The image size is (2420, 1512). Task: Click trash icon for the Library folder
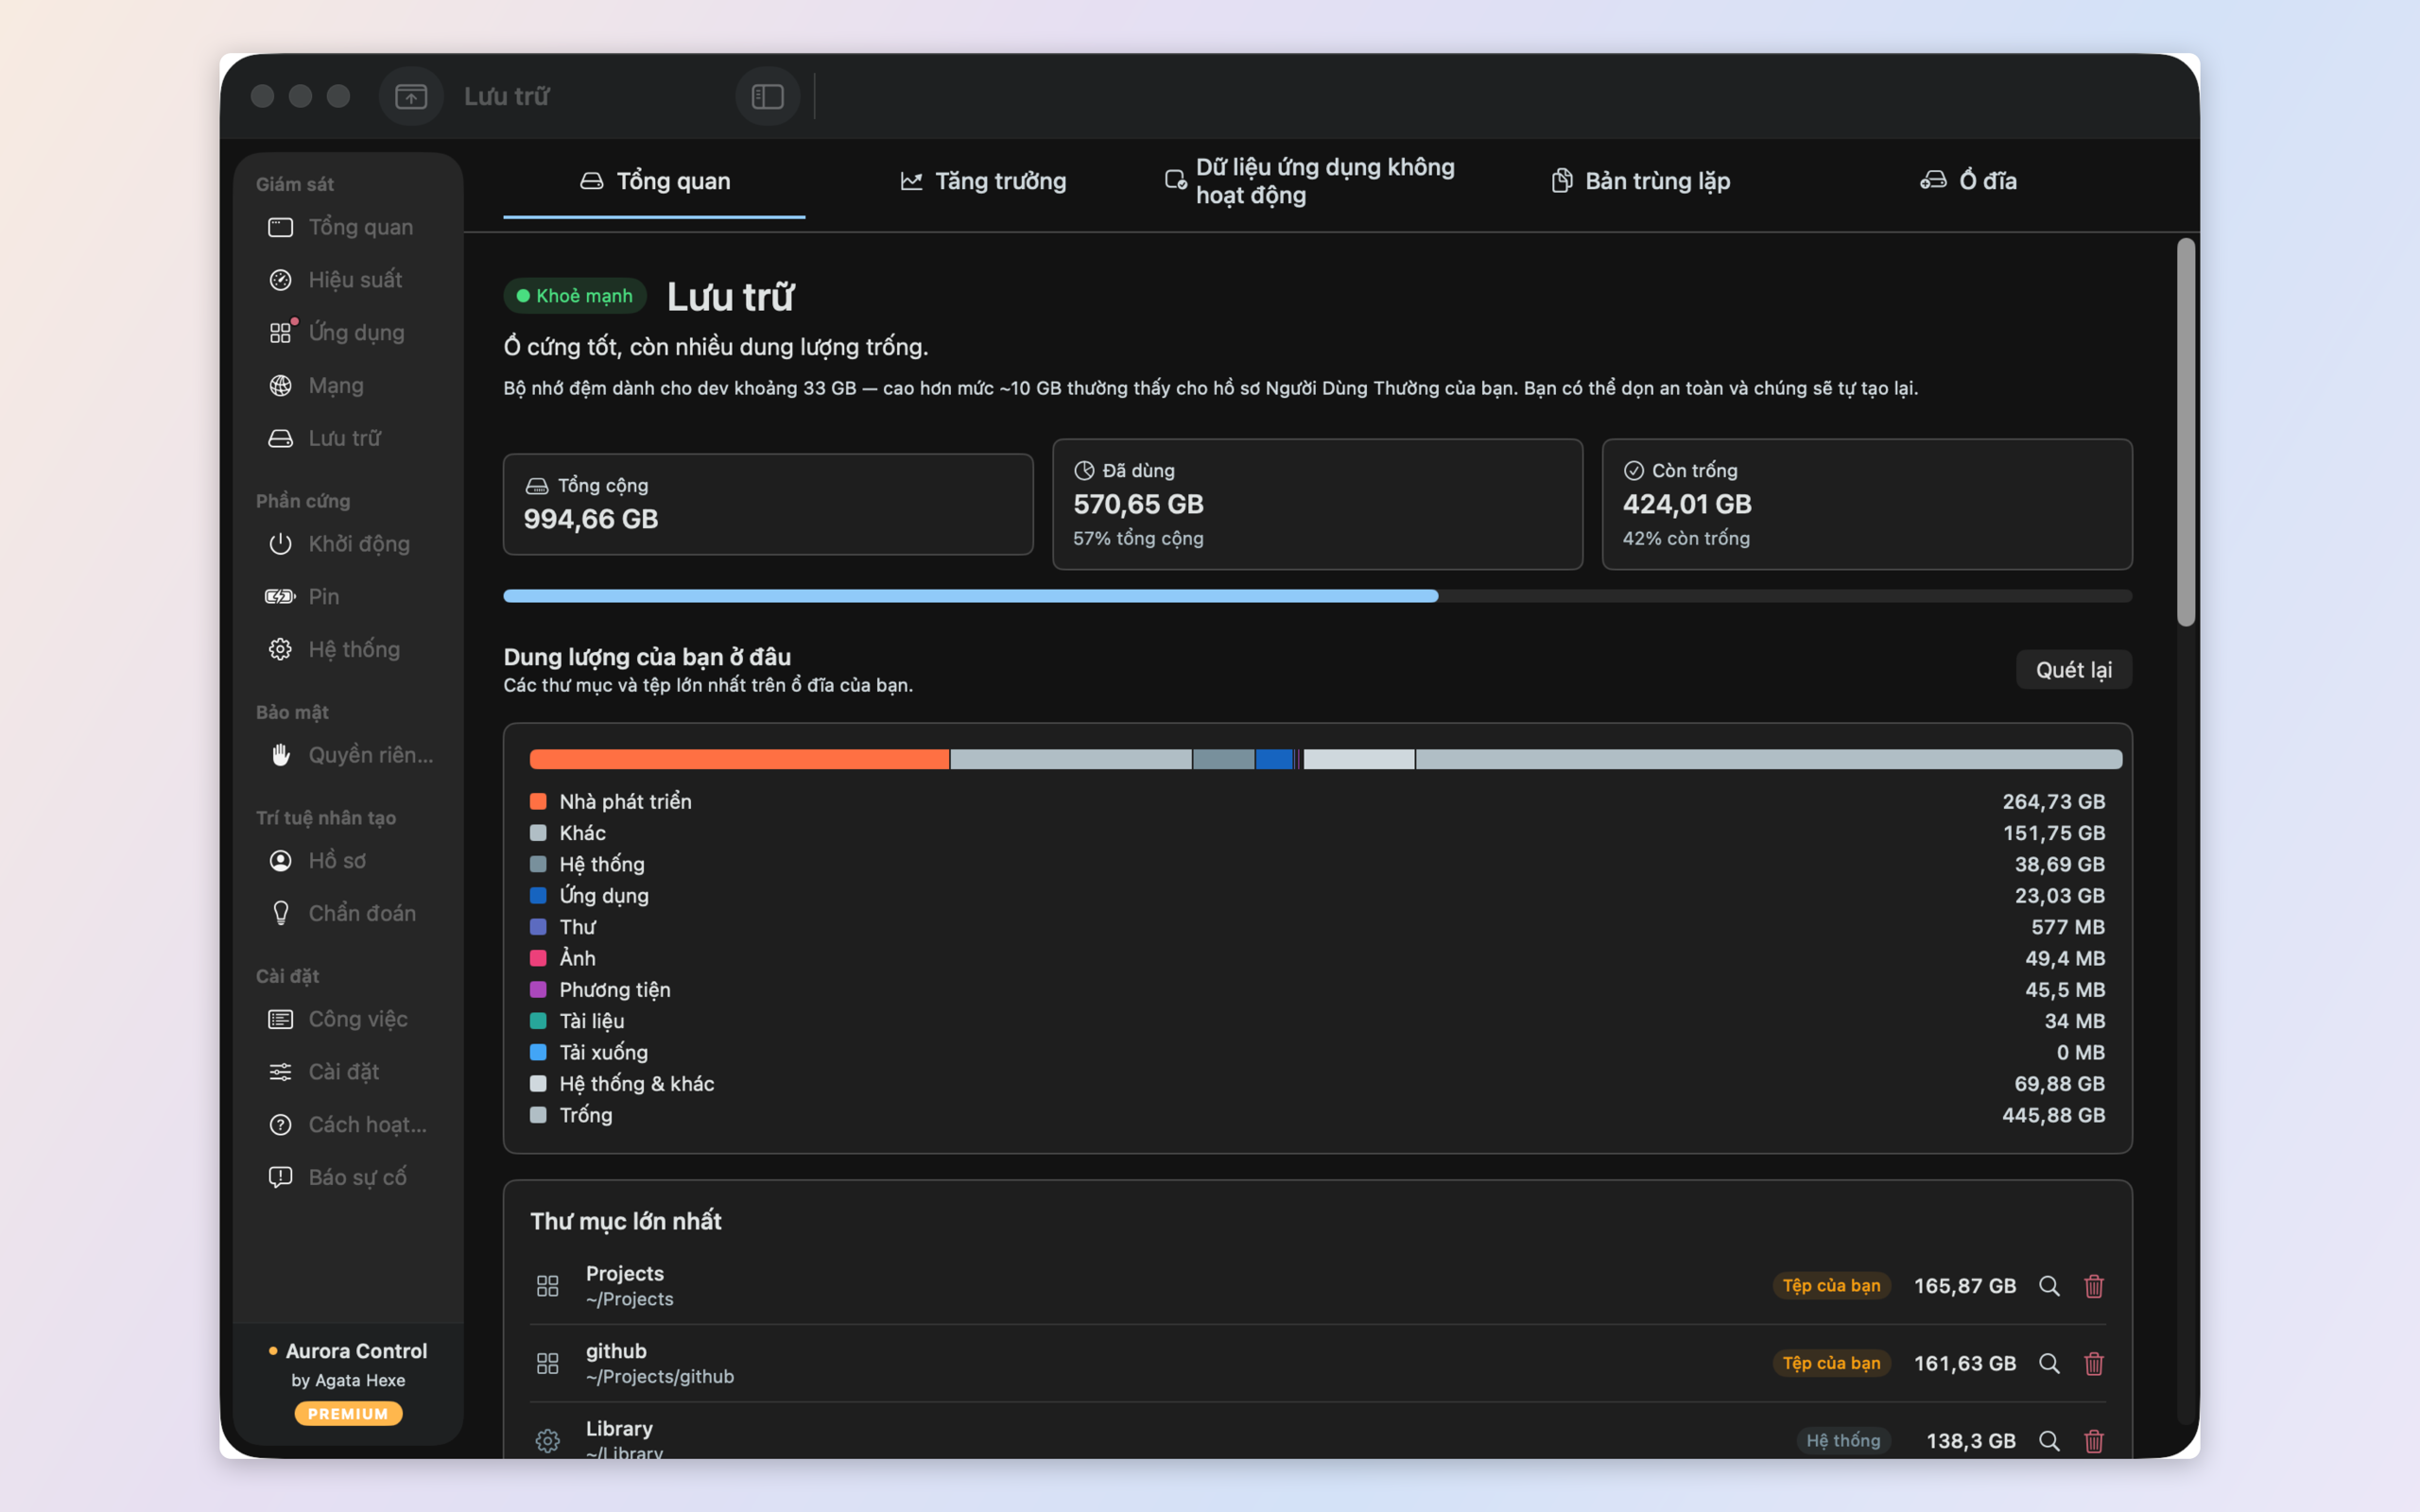click(x=2093, y=1441)
